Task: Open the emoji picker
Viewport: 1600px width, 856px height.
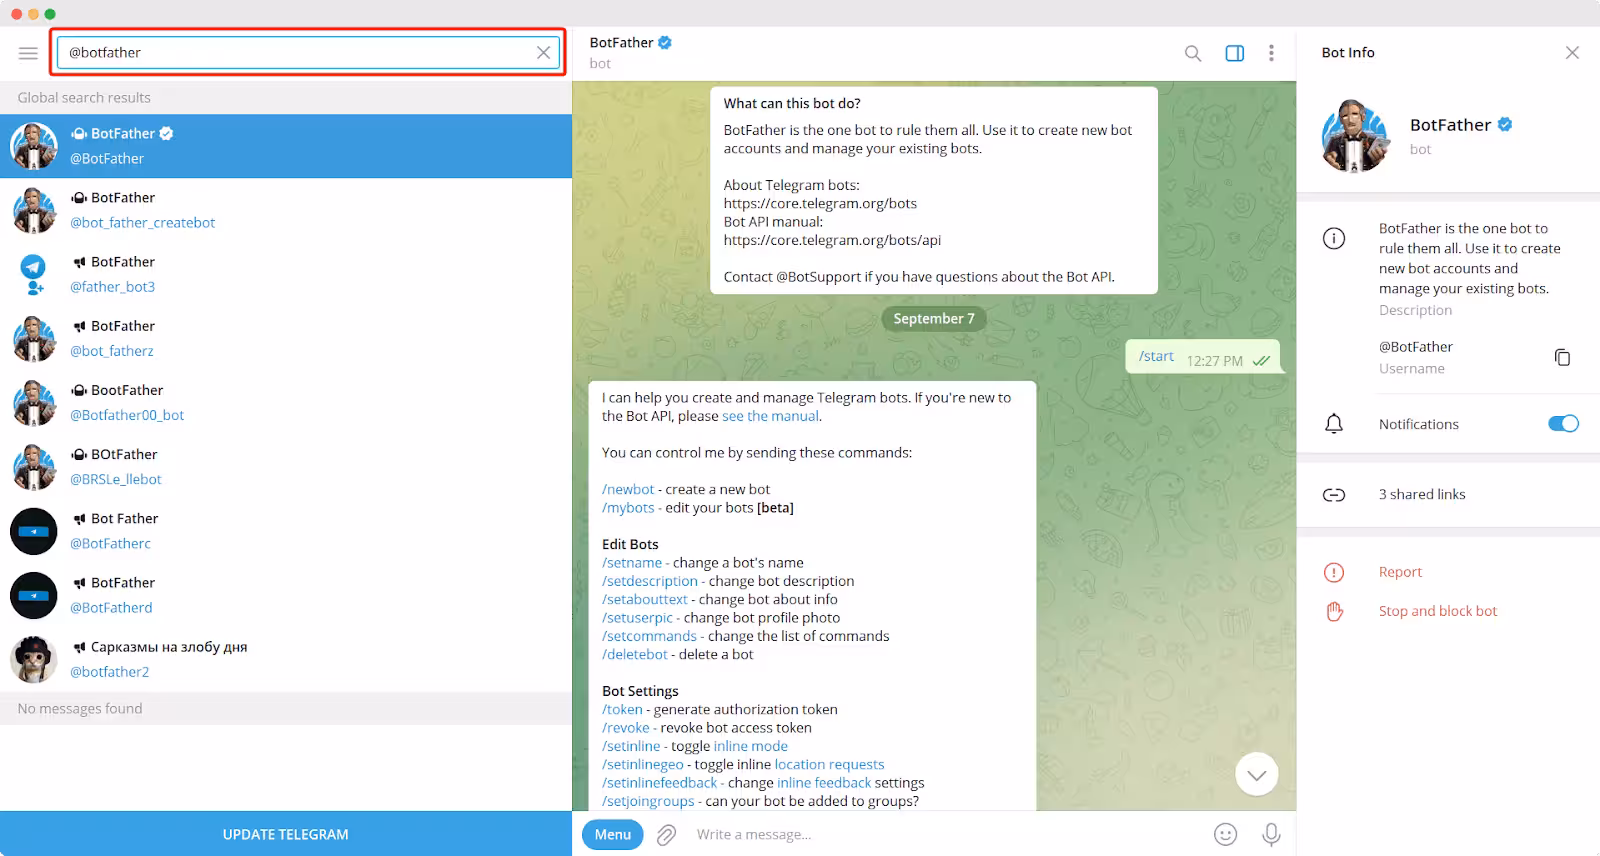Action: [x=1225, y=834]
